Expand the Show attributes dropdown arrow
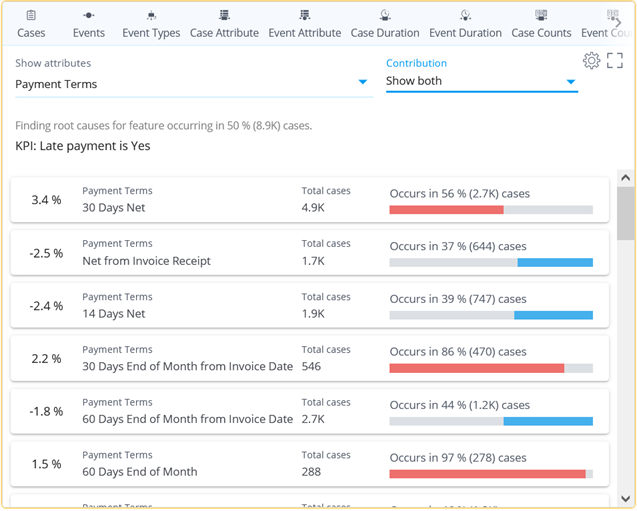637x511 pixels. pos(363,82)
